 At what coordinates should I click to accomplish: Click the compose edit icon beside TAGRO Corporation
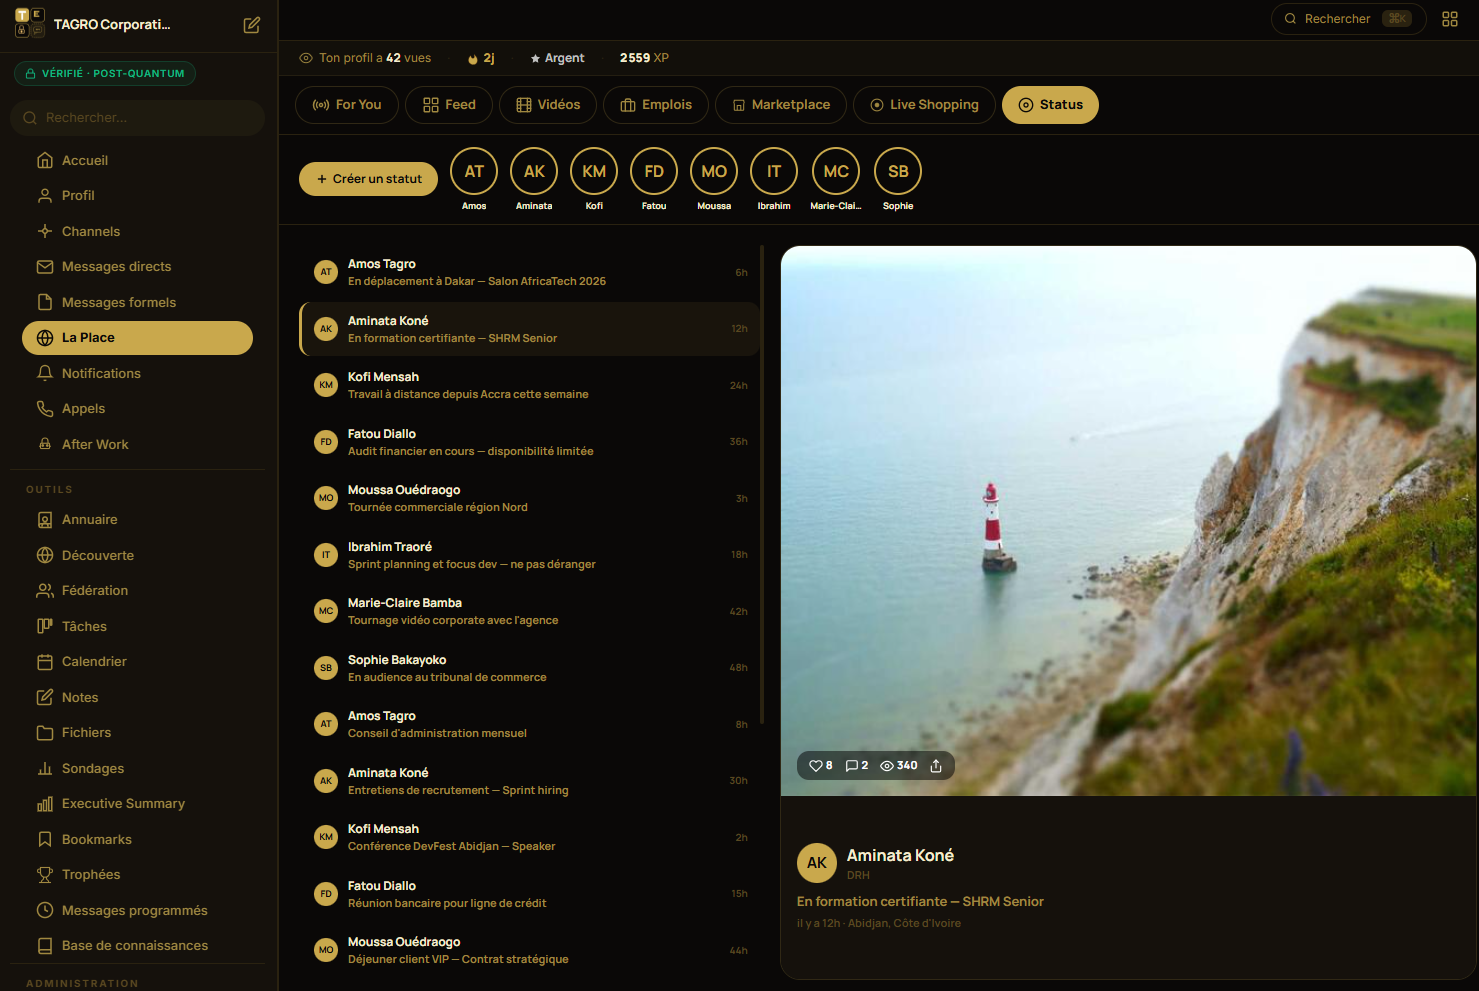pyautogui.click(x=252, y=25)
